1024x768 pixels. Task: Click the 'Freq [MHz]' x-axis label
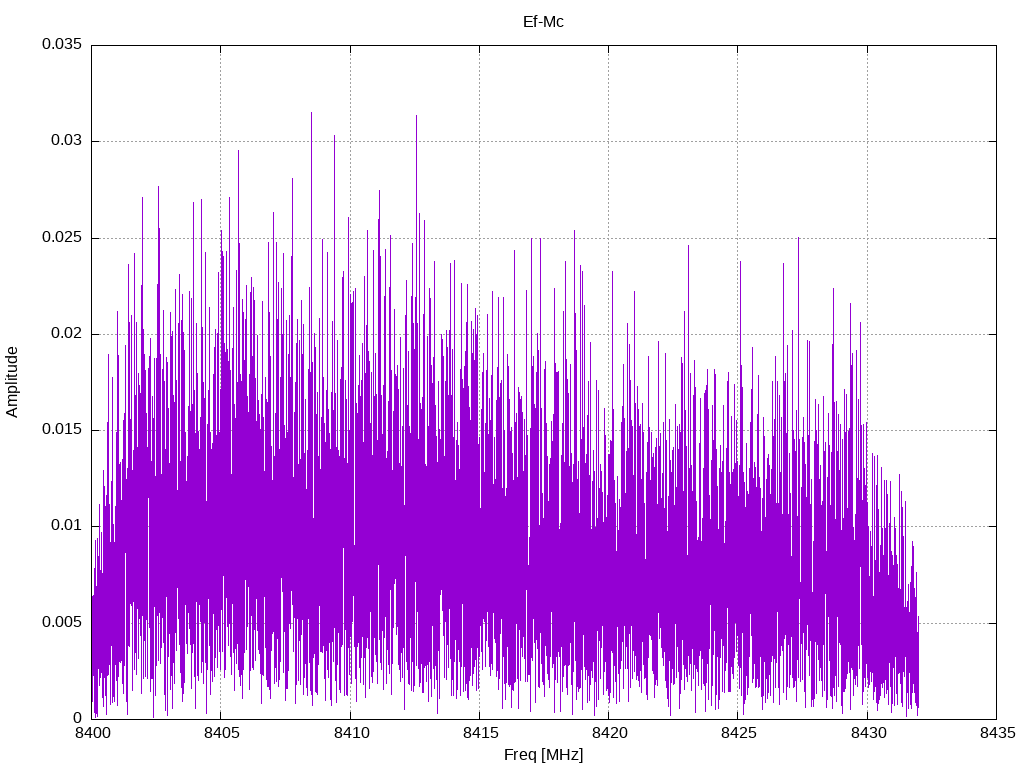tap(543, 755)
